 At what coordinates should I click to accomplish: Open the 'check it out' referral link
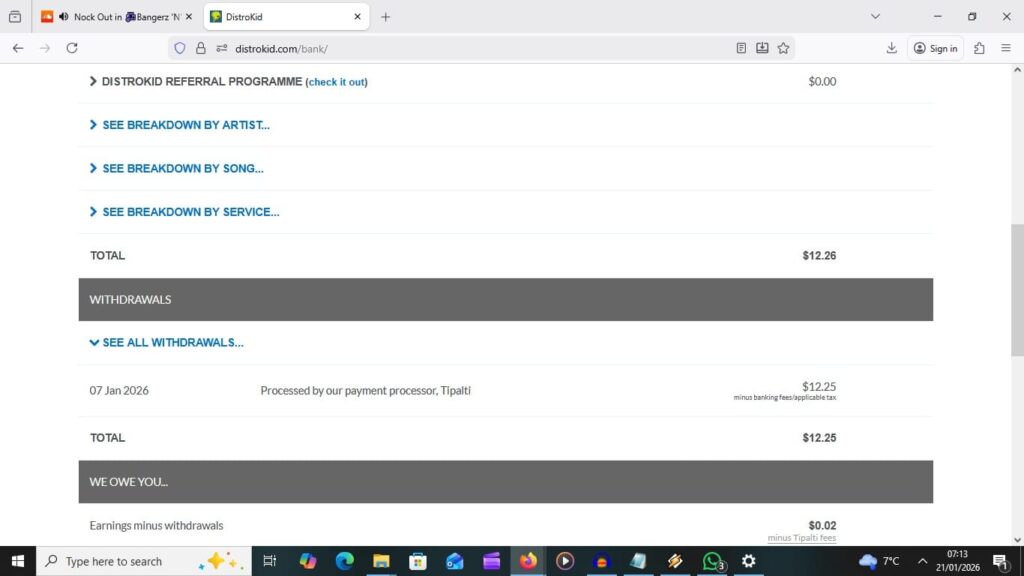(336, 82)
